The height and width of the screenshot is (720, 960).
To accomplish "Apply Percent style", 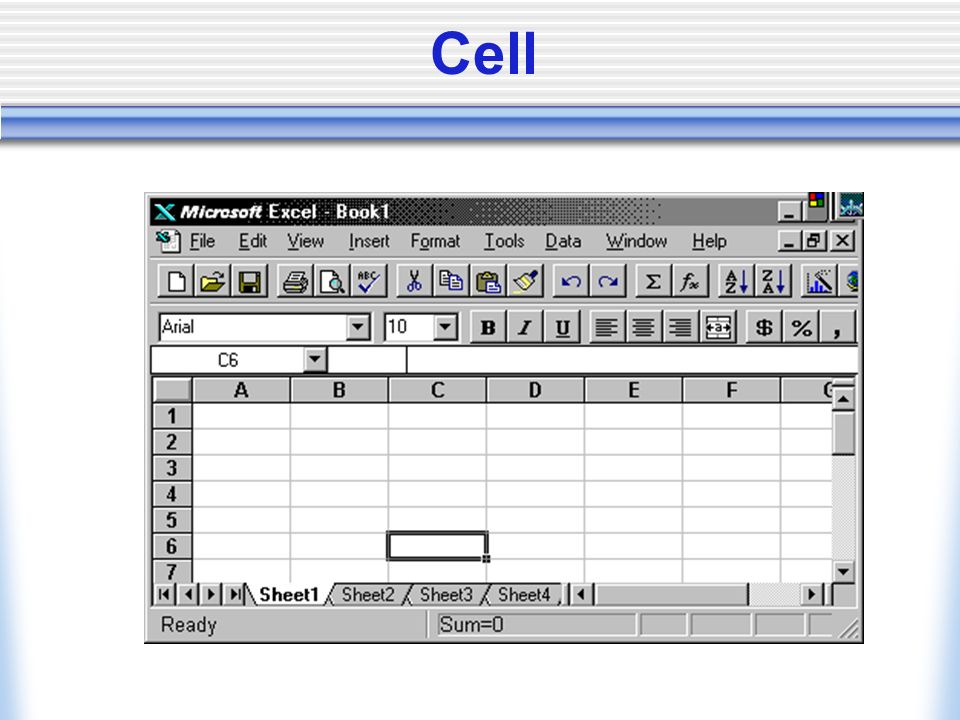I will click(x=801, y=328).
